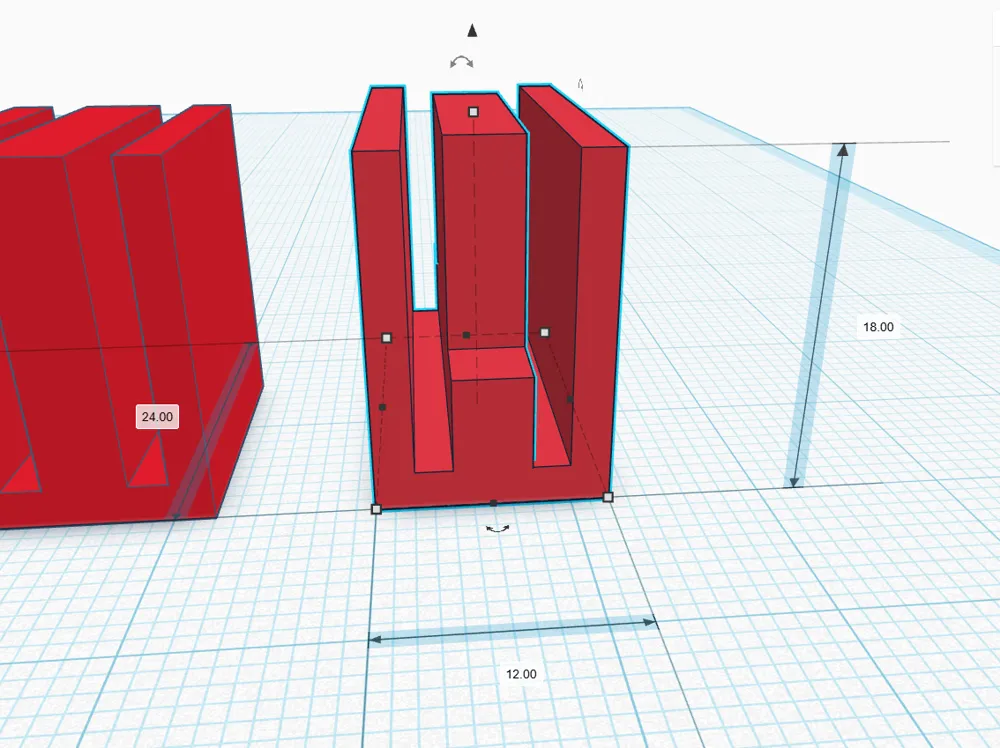Viewport: 1000px width, 748px height.
Task: Select the back-right white corner handle
Action: pyautogui.click(x=545, y=332)
